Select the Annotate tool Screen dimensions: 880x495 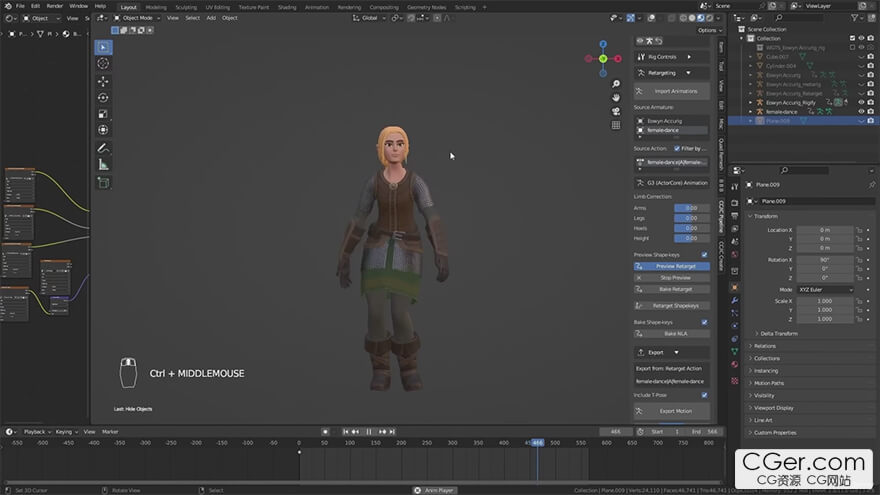(103, 148)
